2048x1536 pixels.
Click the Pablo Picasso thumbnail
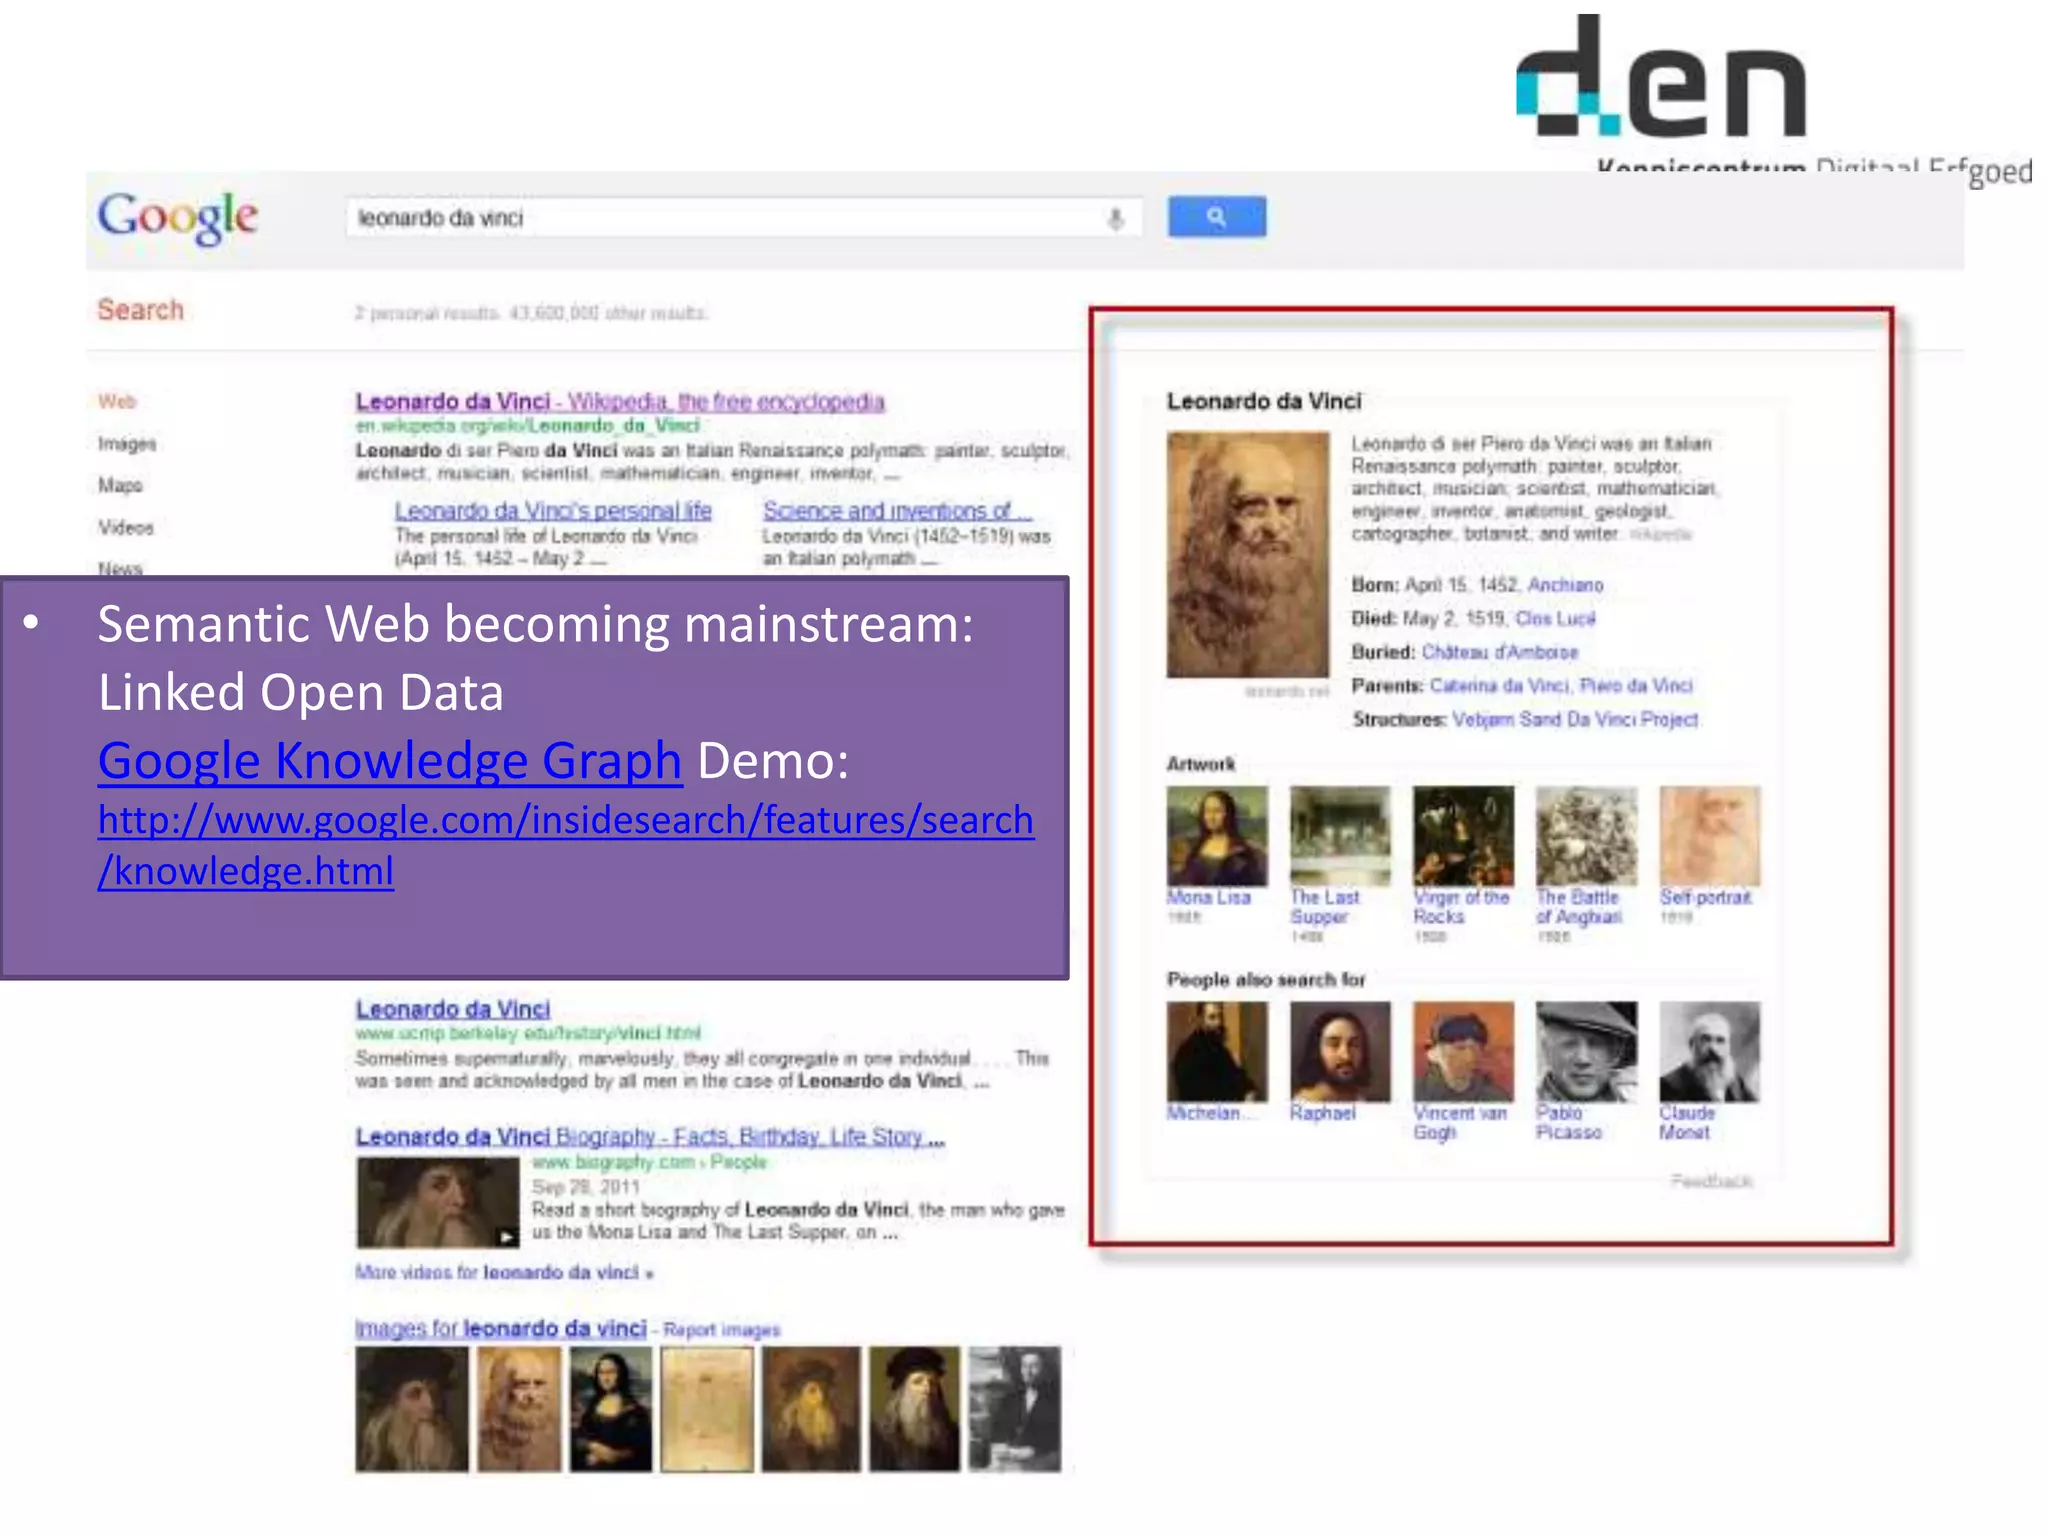coord(1587,1052)
